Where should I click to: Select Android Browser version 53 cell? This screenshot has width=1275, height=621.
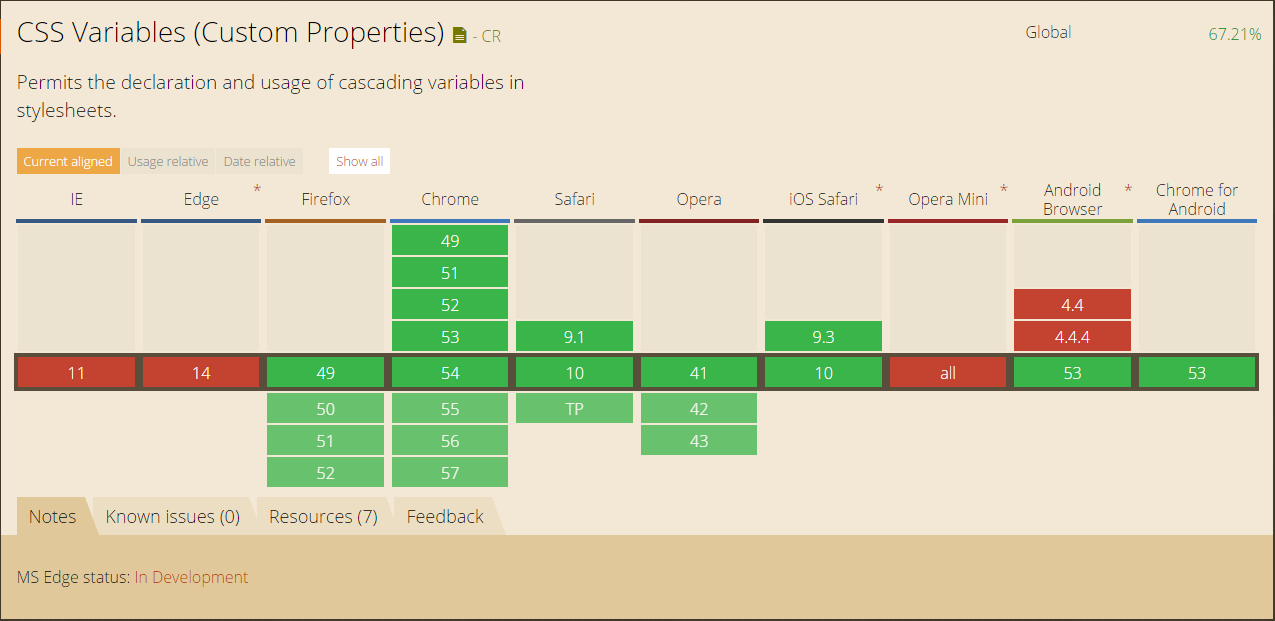(1072, 373)
